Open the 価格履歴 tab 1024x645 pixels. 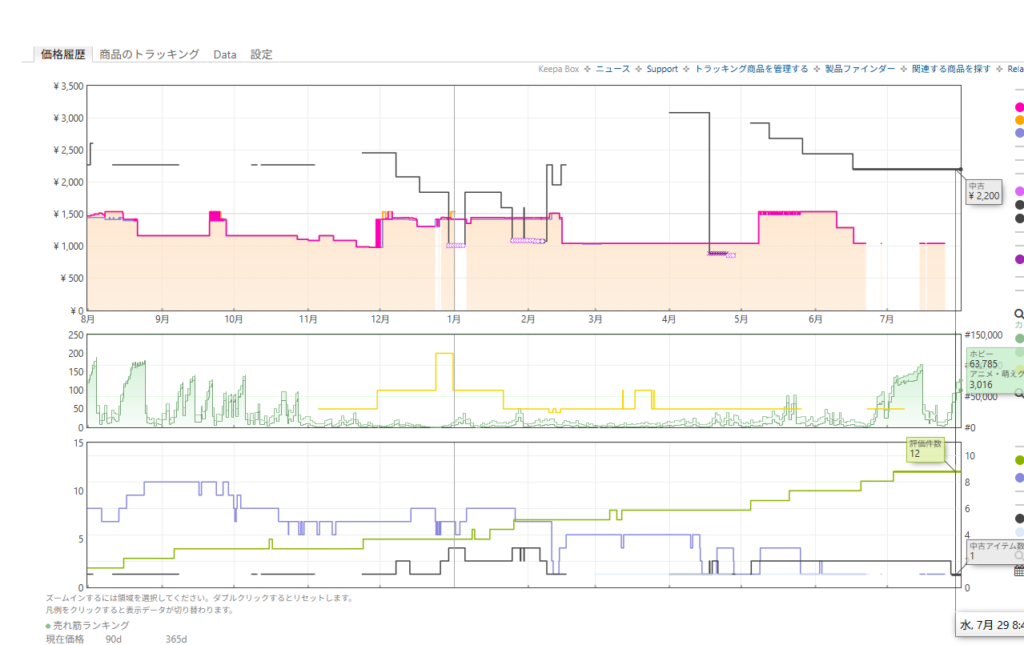tap(63, 54)
